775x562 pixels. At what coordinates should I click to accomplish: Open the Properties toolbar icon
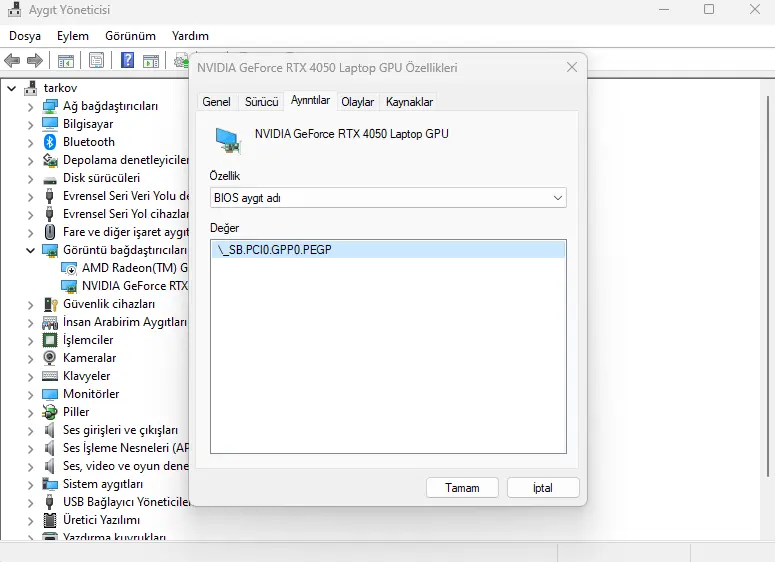point(96,60)
